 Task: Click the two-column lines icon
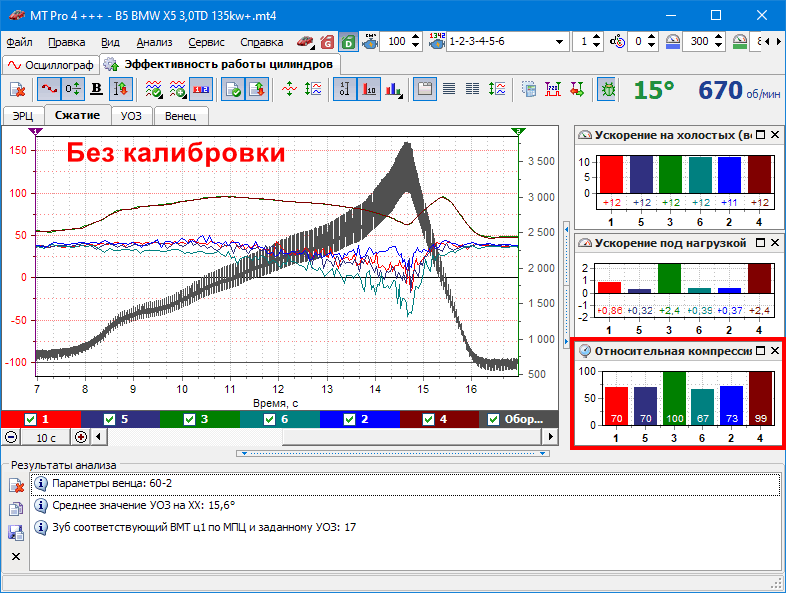[x=472, y=90]
